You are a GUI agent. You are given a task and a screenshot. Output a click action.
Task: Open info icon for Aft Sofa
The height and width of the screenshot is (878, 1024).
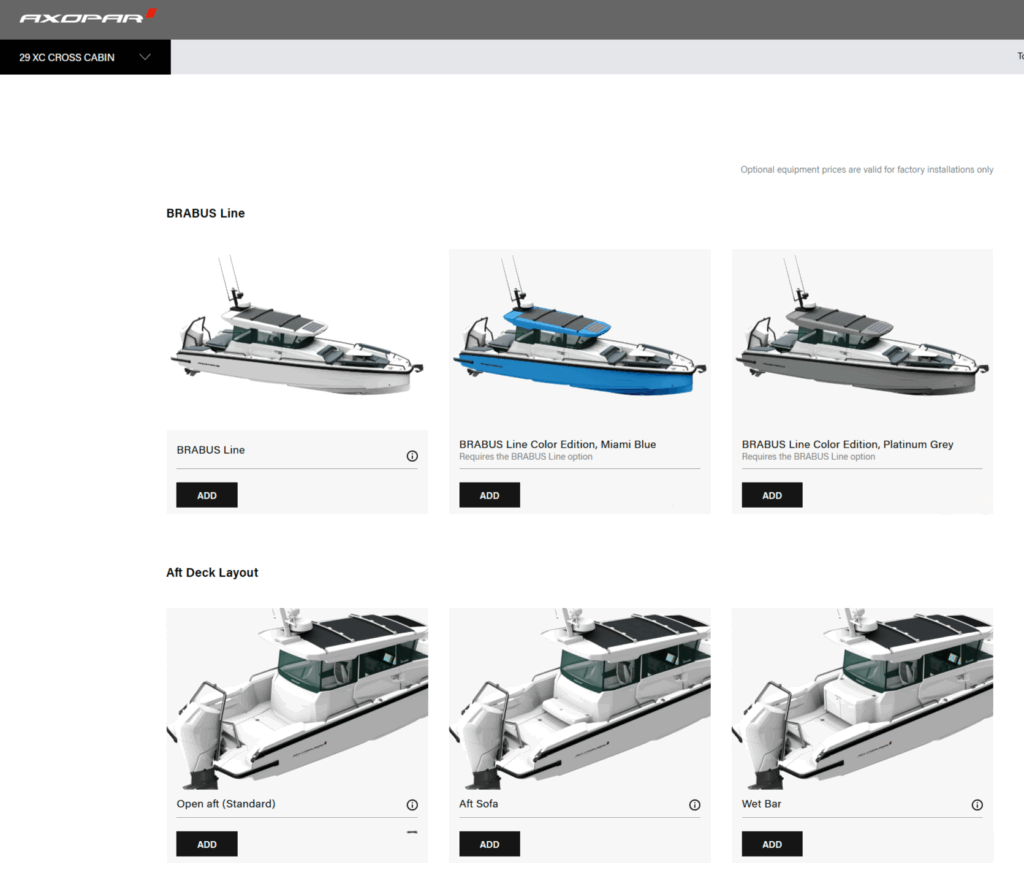[695, 805]
